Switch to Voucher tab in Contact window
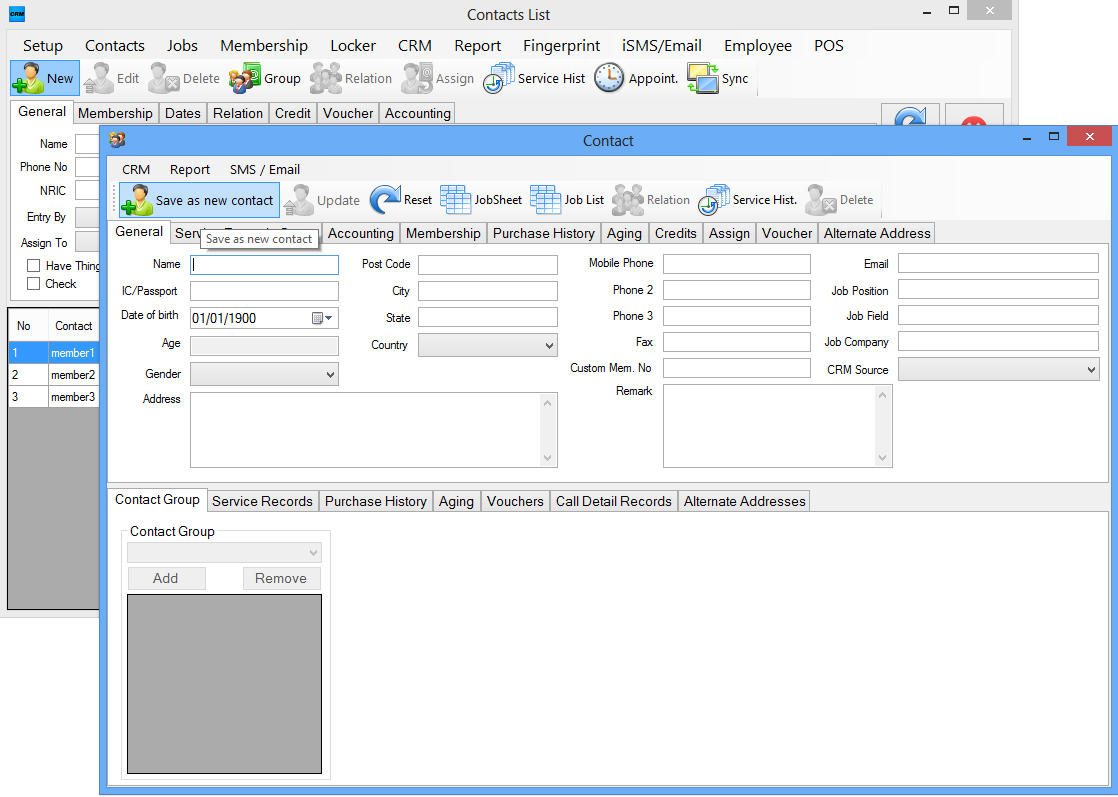This screenshot has width=1118, height=797. click(786, 233)
